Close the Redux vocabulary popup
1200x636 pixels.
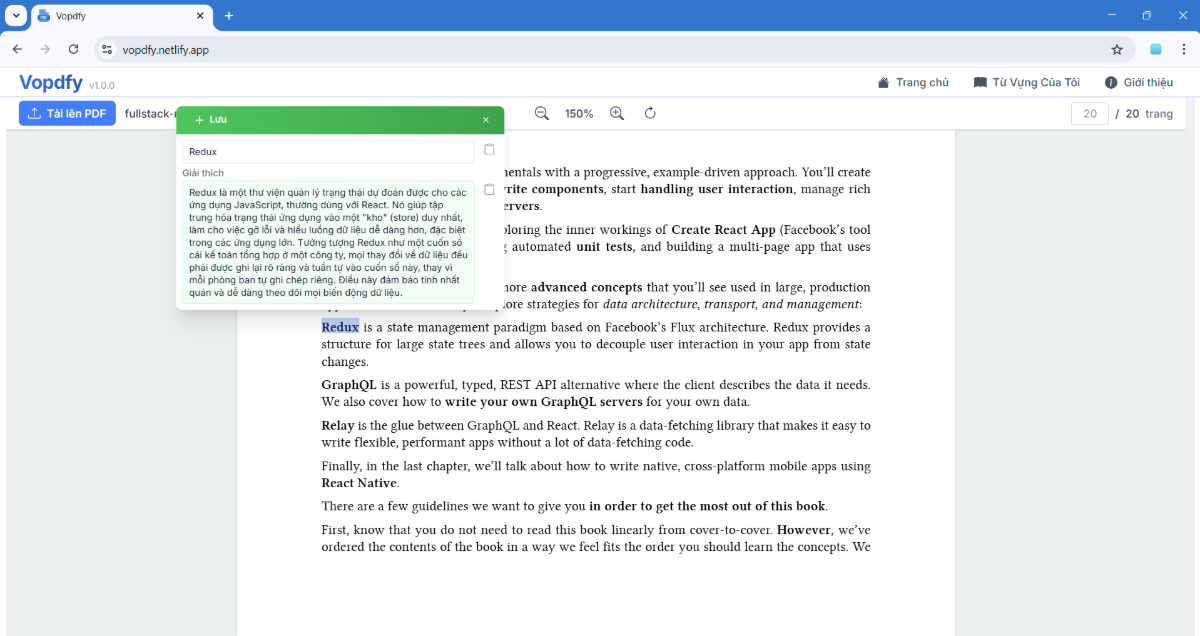point(486,119)
